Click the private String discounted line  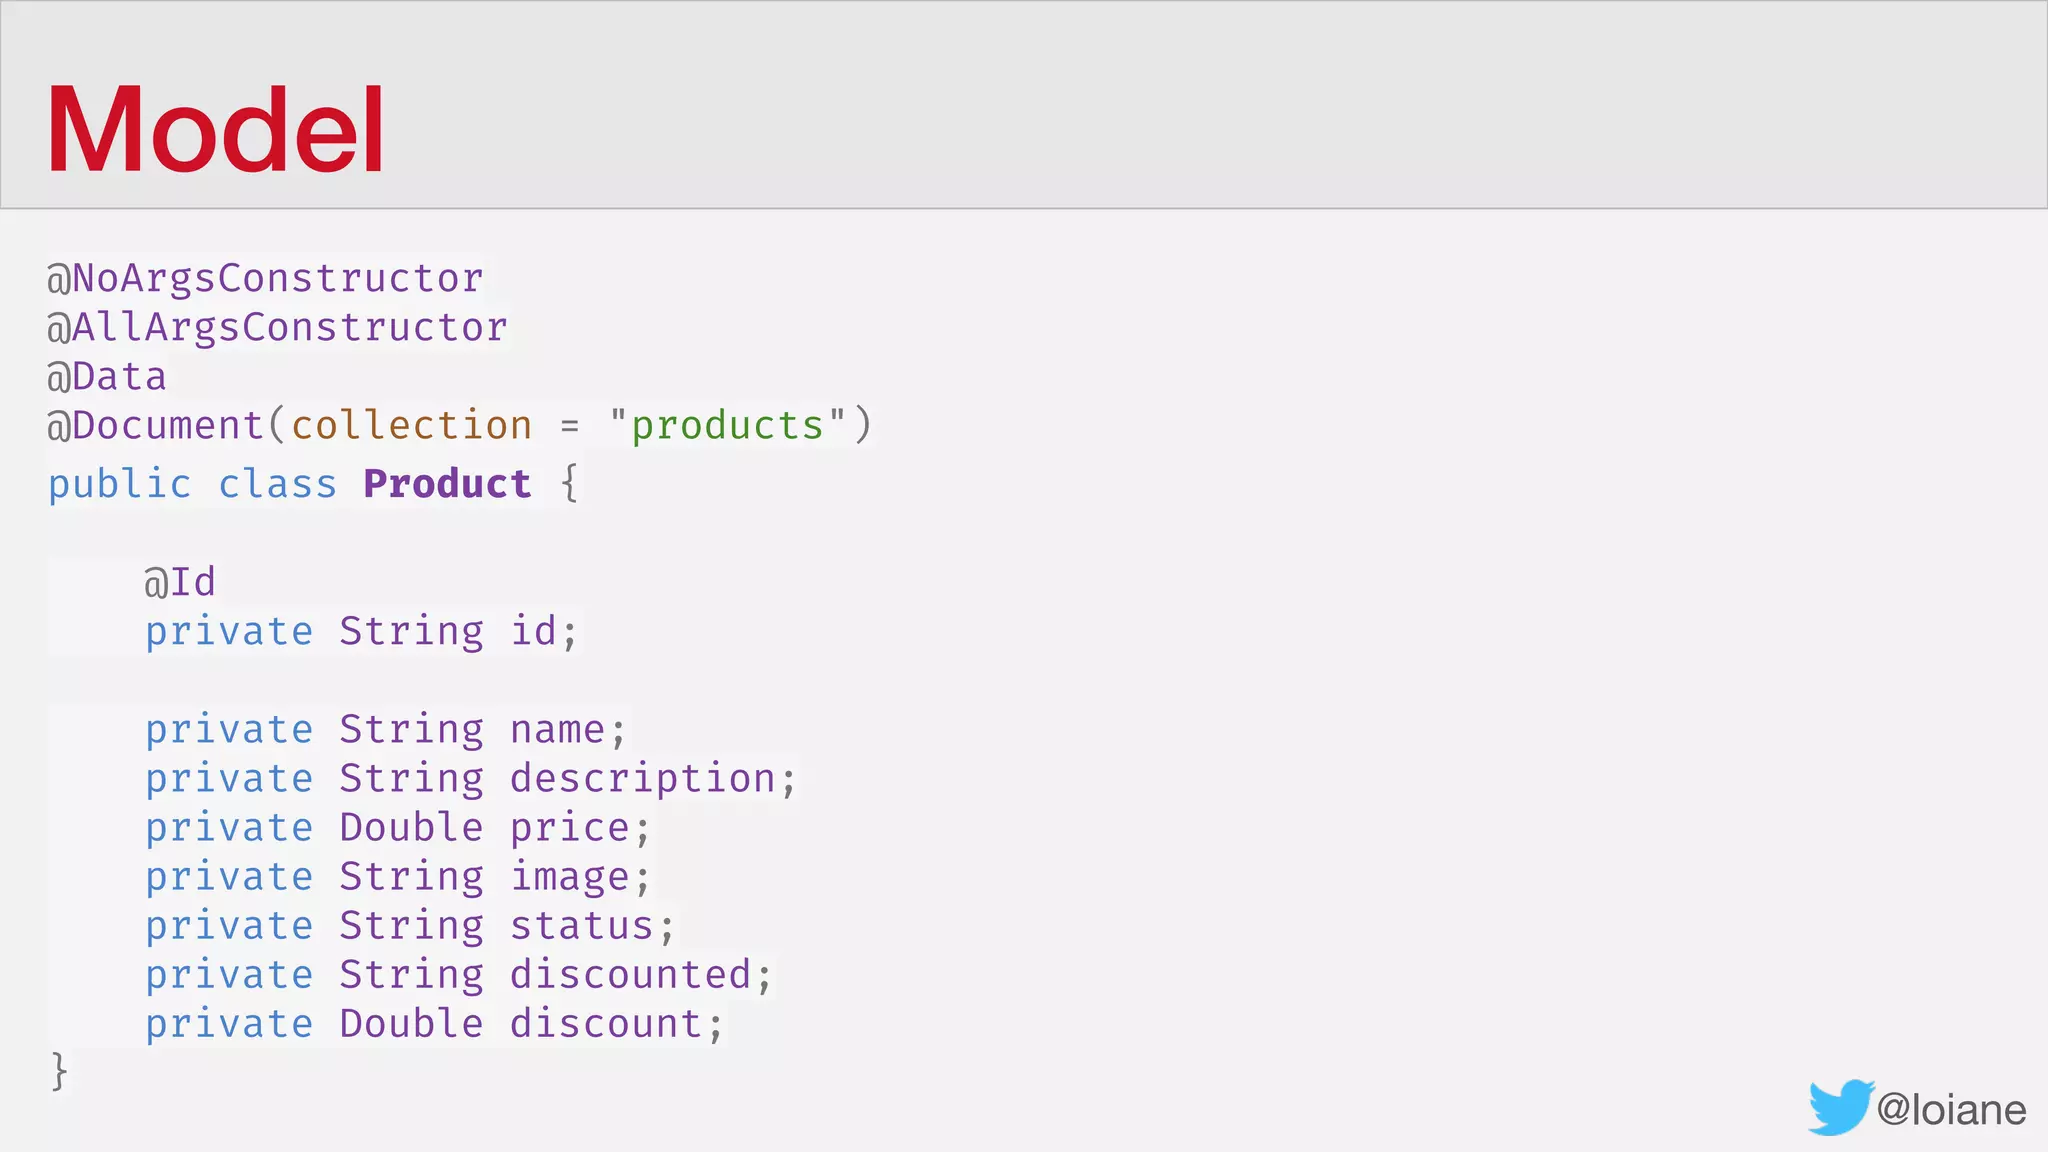pos(459,975)
